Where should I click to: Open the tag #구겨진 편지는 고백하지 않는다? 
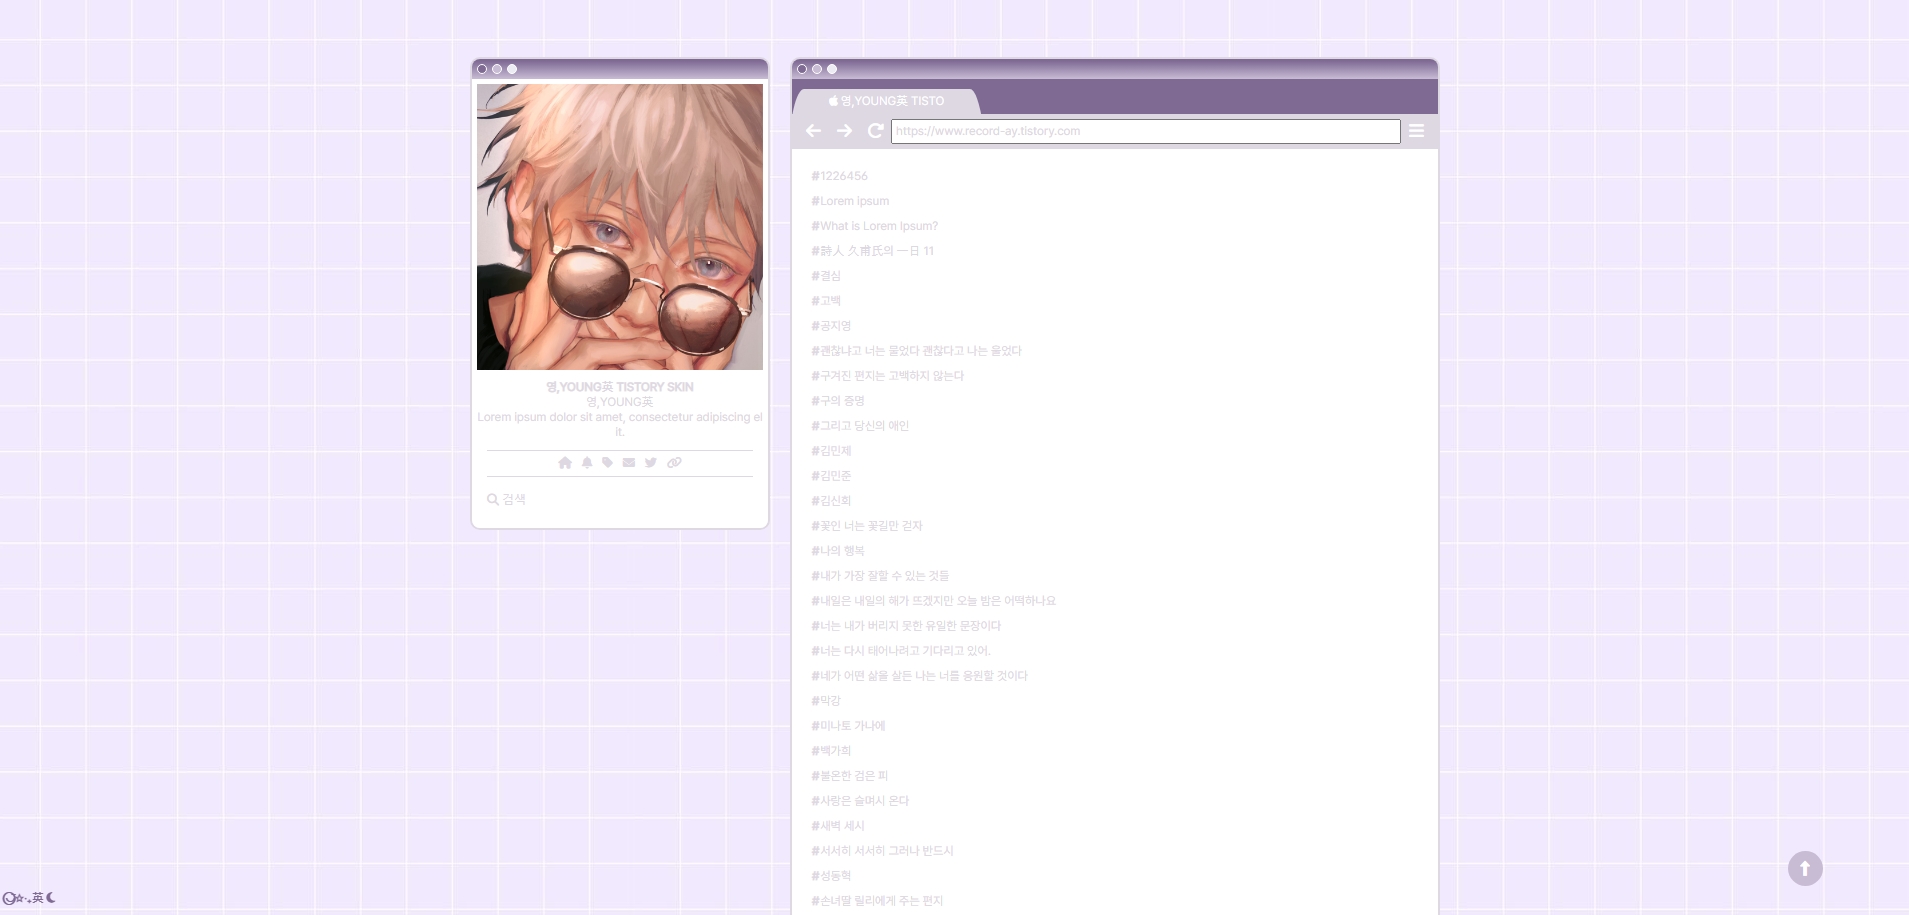coord(887,376)
